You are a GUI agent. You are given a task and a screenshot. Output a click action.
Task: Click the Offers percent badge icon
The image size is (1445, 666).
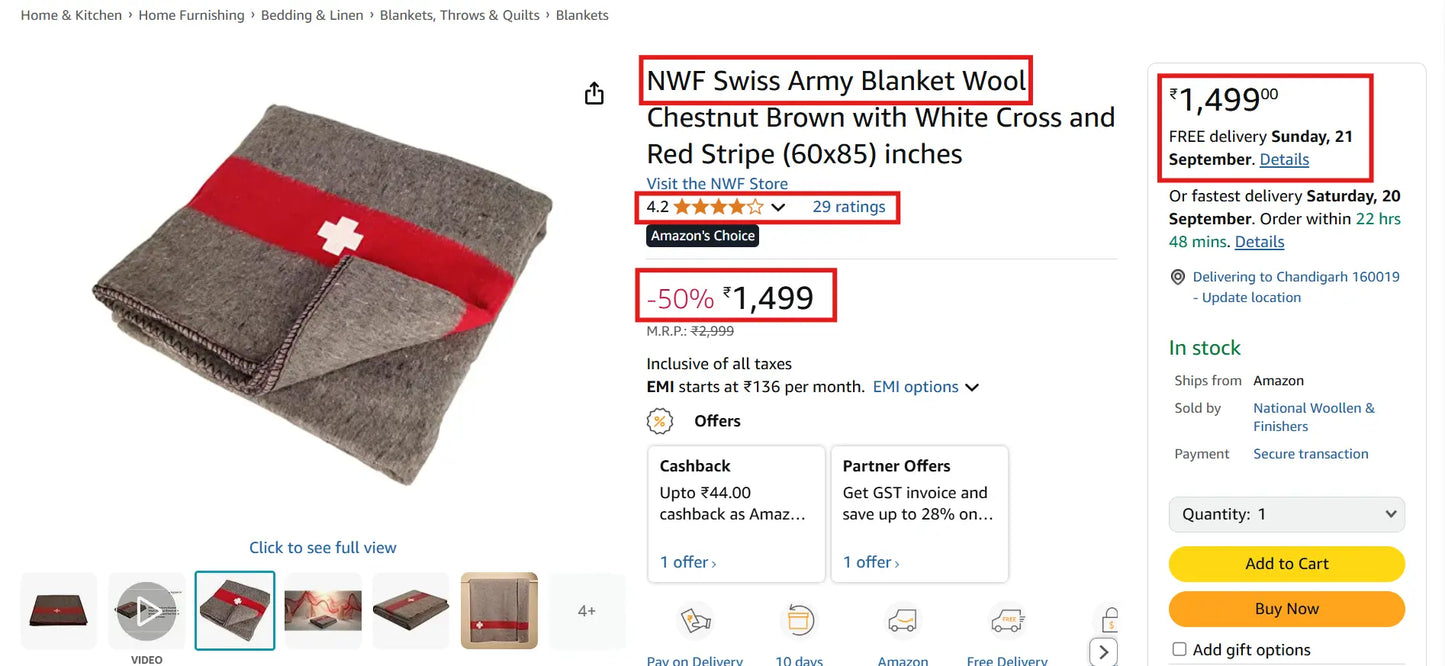pos(660,420)
